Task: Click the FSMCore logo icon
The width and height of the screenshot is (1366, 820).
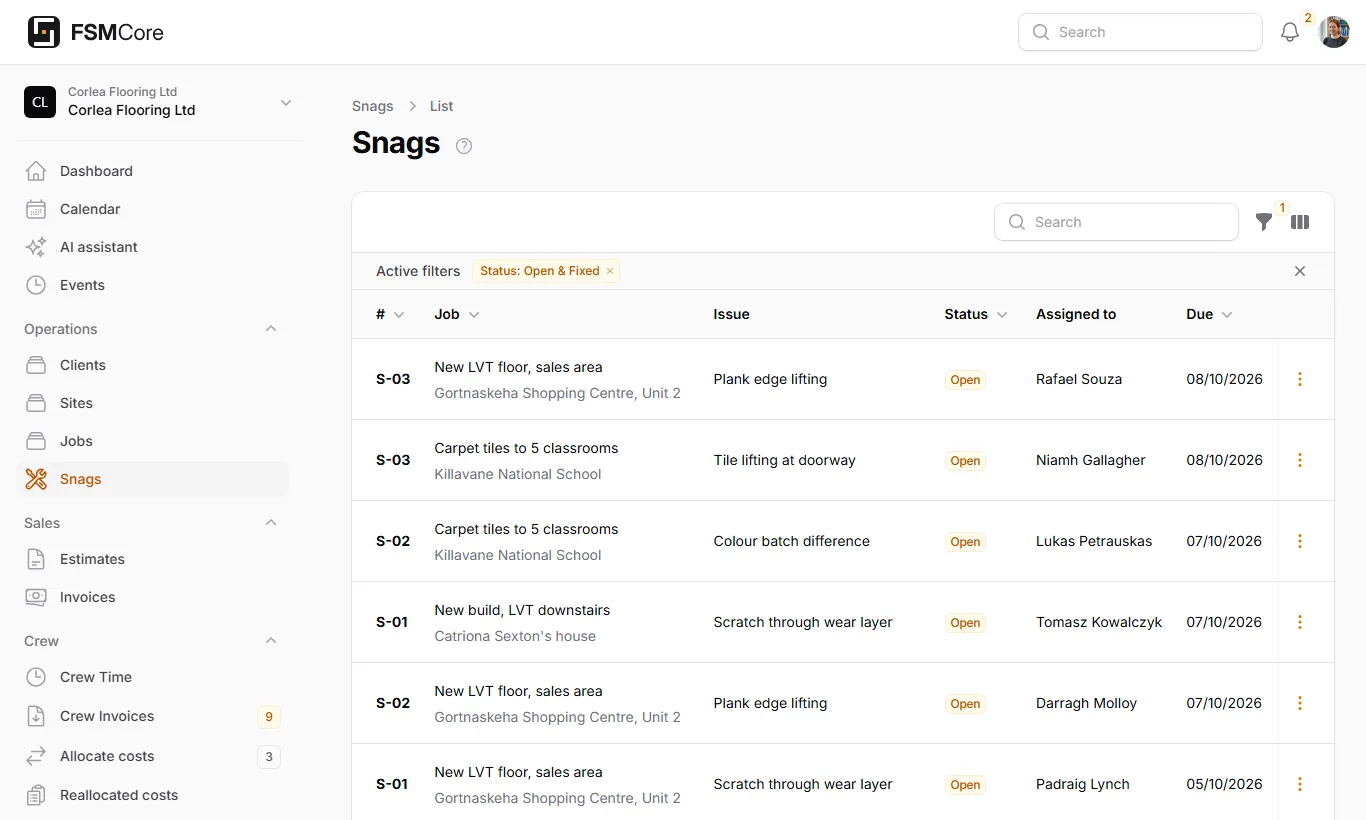Action: coord(44,32)
